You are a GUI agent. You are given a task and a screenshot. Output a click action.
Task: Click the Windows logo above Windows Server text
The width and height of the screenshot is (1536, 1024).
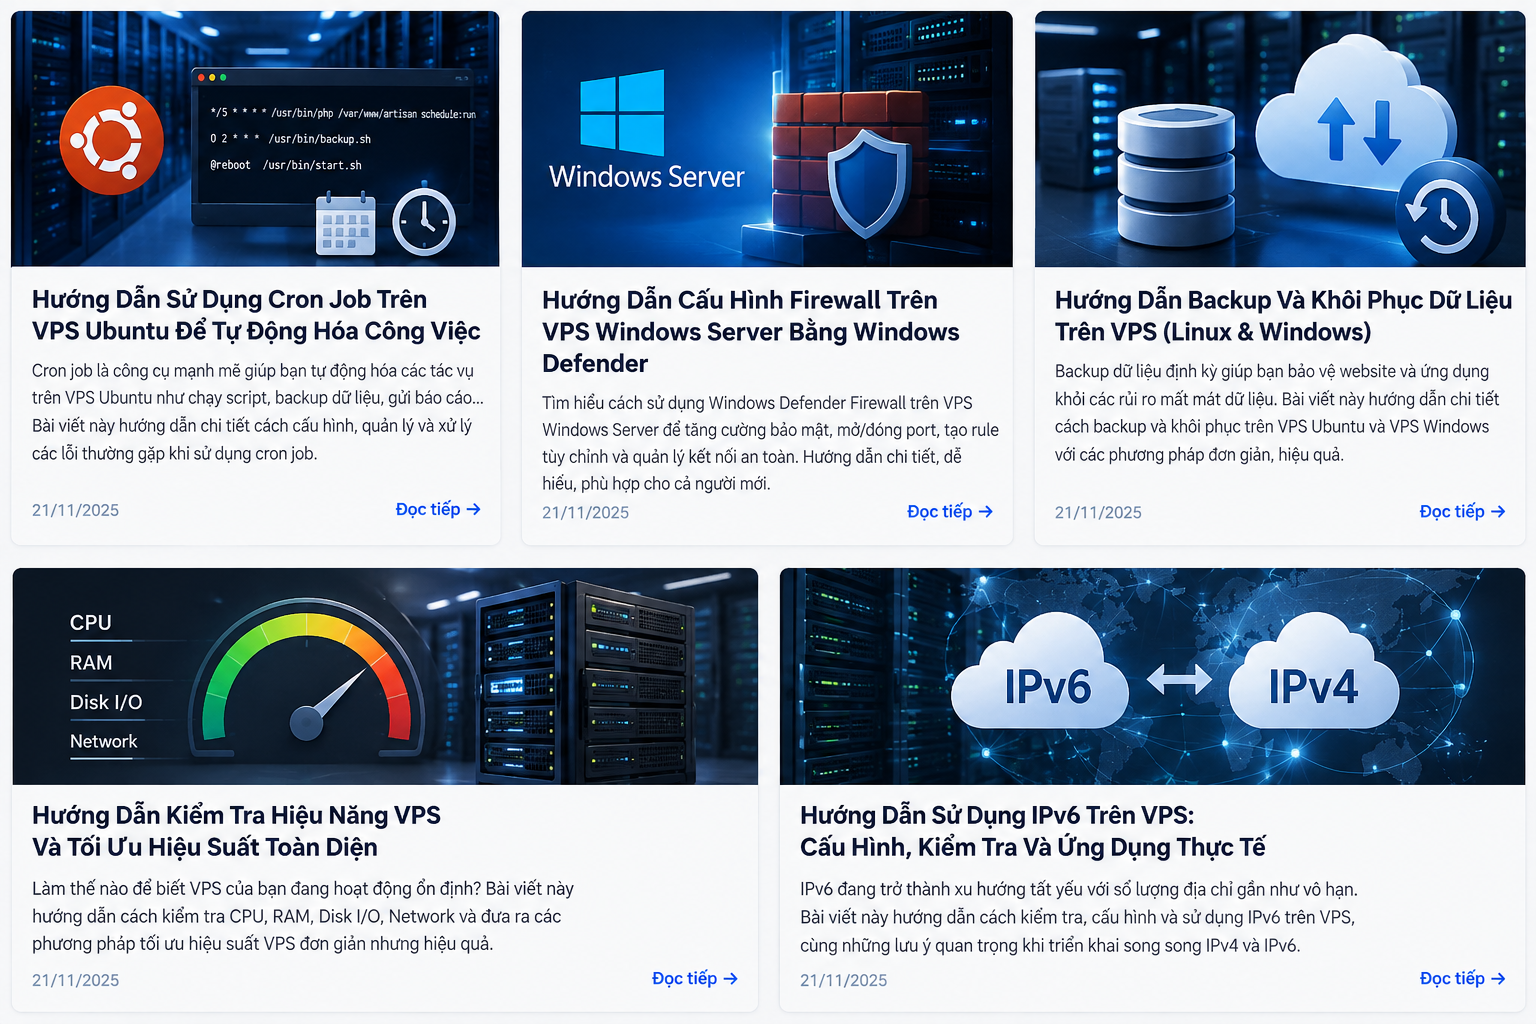622,112
